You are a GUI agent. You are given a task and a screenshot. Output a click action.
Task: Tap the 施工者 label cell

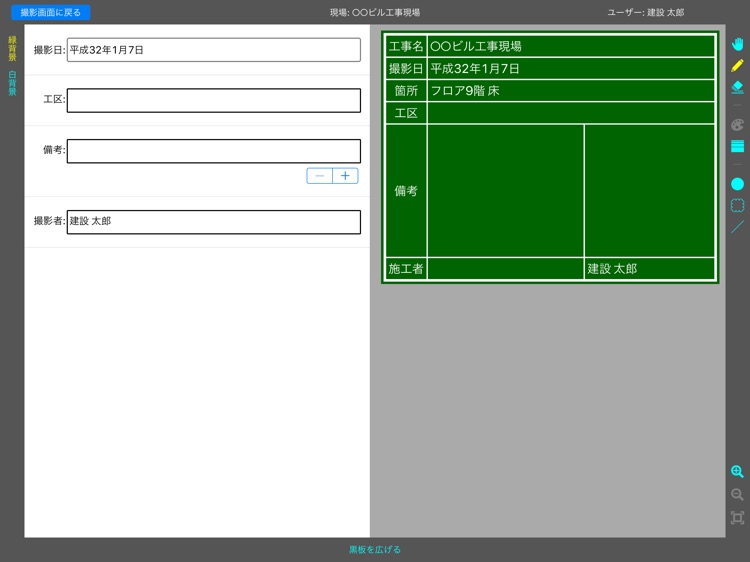tap(406, 269)
